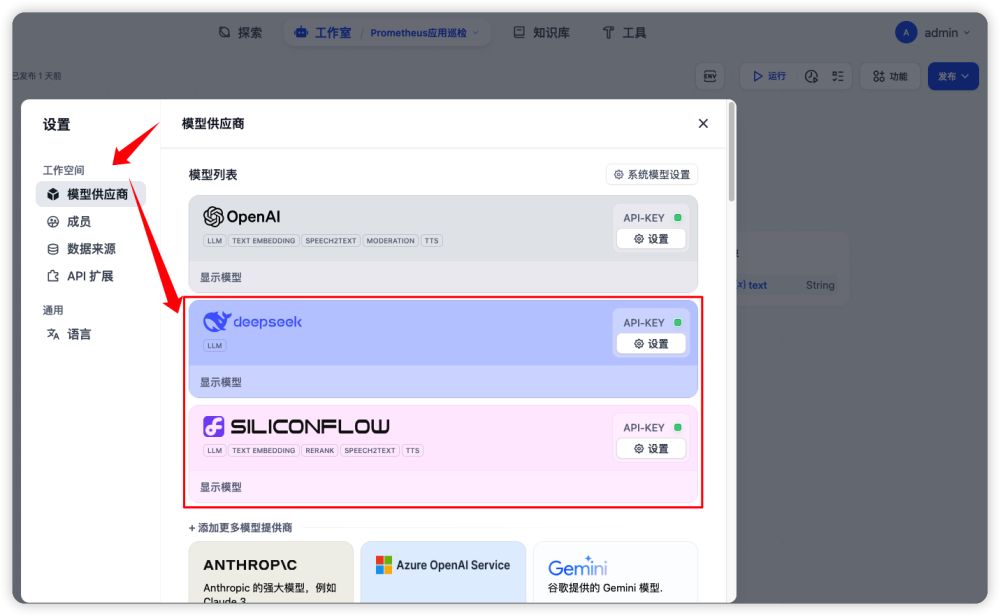Viewport: 1000px width, 616px height.
Task: Open 设置 for the DeepSeek provider
Action: 651,344
